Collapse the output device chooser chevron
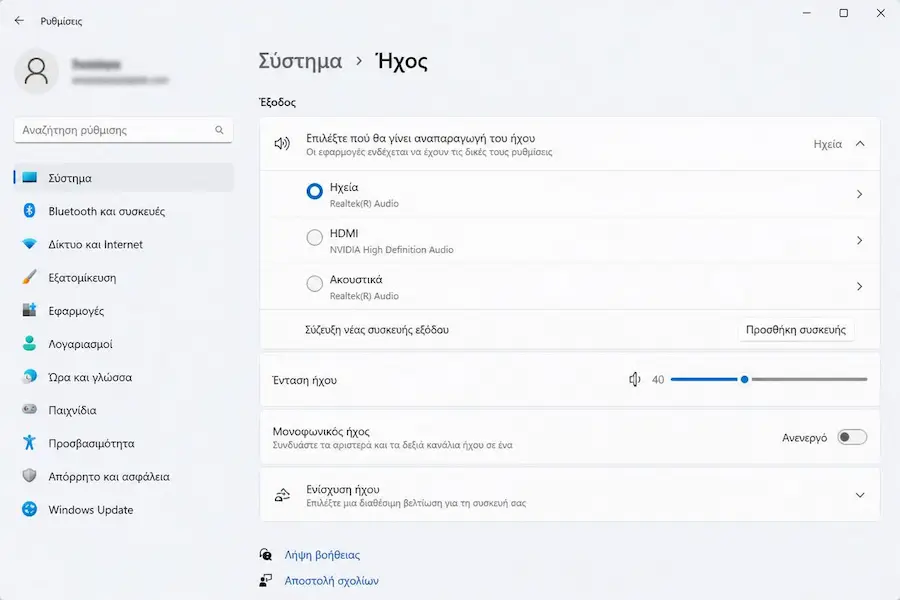The image size is (900, 600). pyautogui.click(x=860, y=144)
